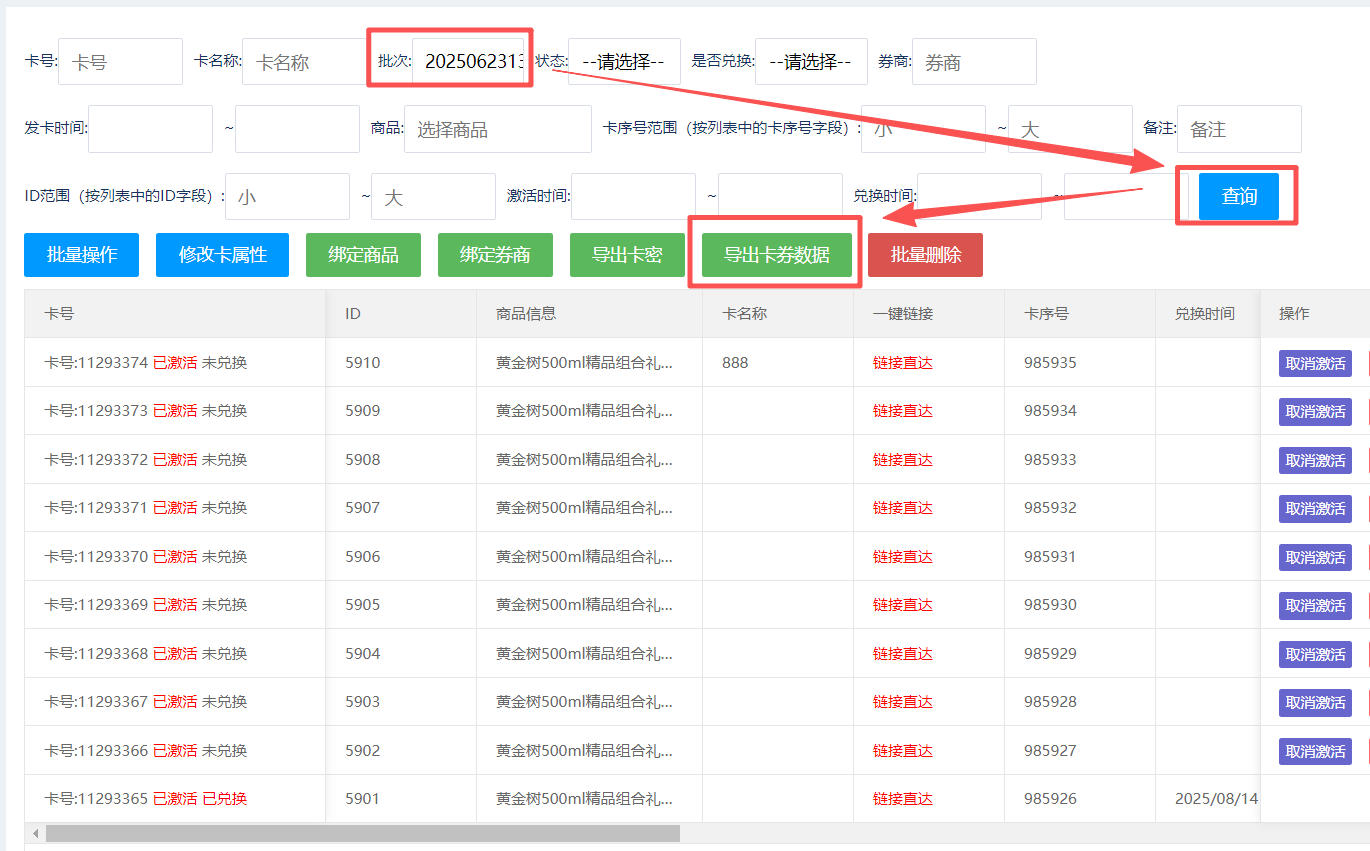This screenshot has width=1370, height=851.
Task: Click the 导出卡密 export button
Action: click(x=626, y=255)
